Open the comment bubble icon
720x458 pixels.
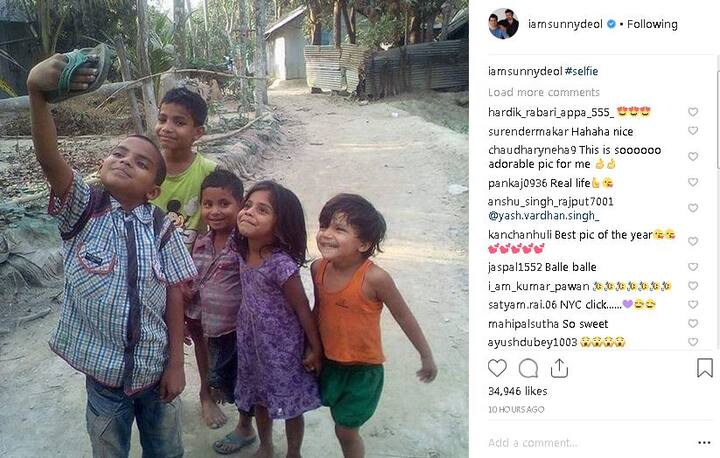pyautogui.click(x=528, y=368)
